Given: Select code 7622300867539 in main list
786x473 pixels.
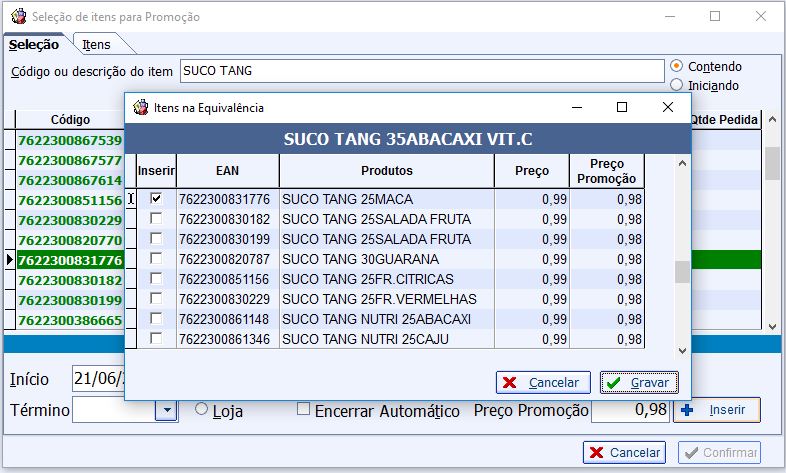Looking at the screenshot, I should 70,140.
